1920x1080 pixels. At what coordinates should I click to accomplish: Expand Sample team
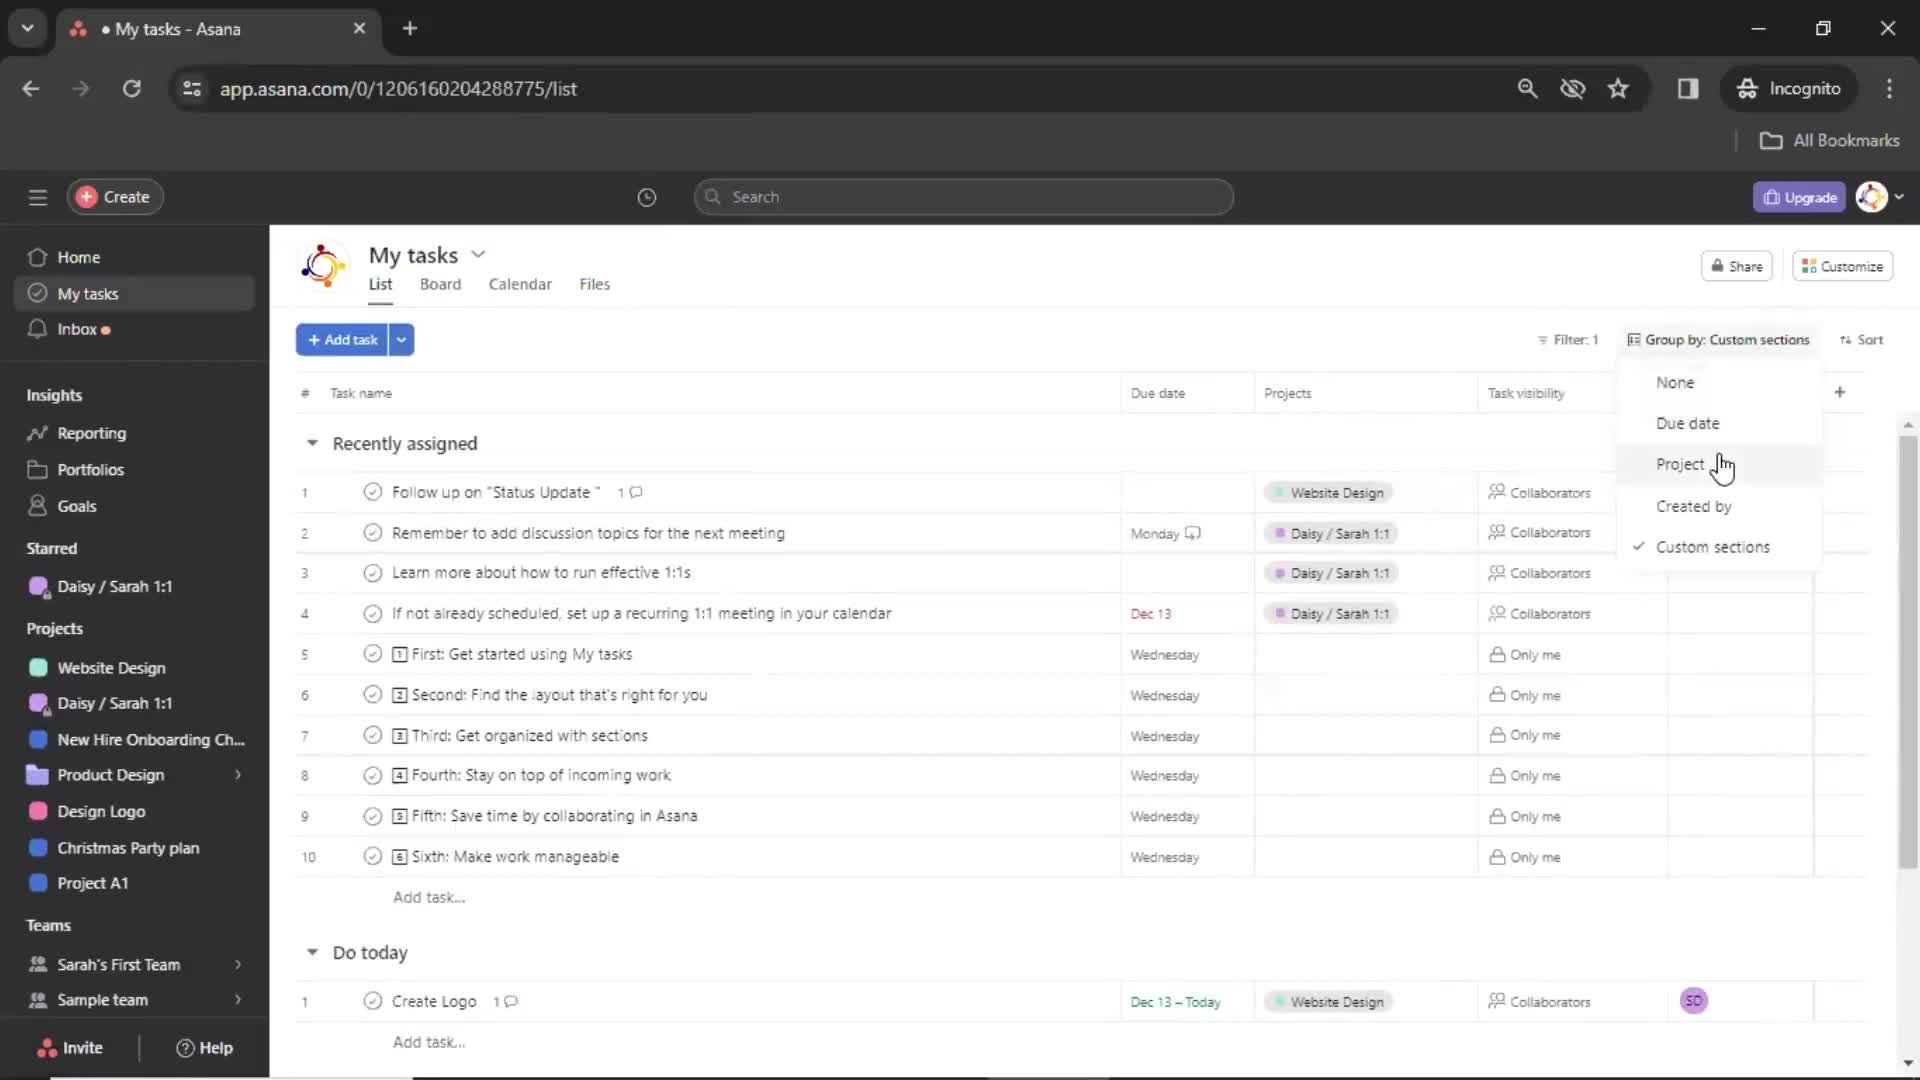(238, 1000)
